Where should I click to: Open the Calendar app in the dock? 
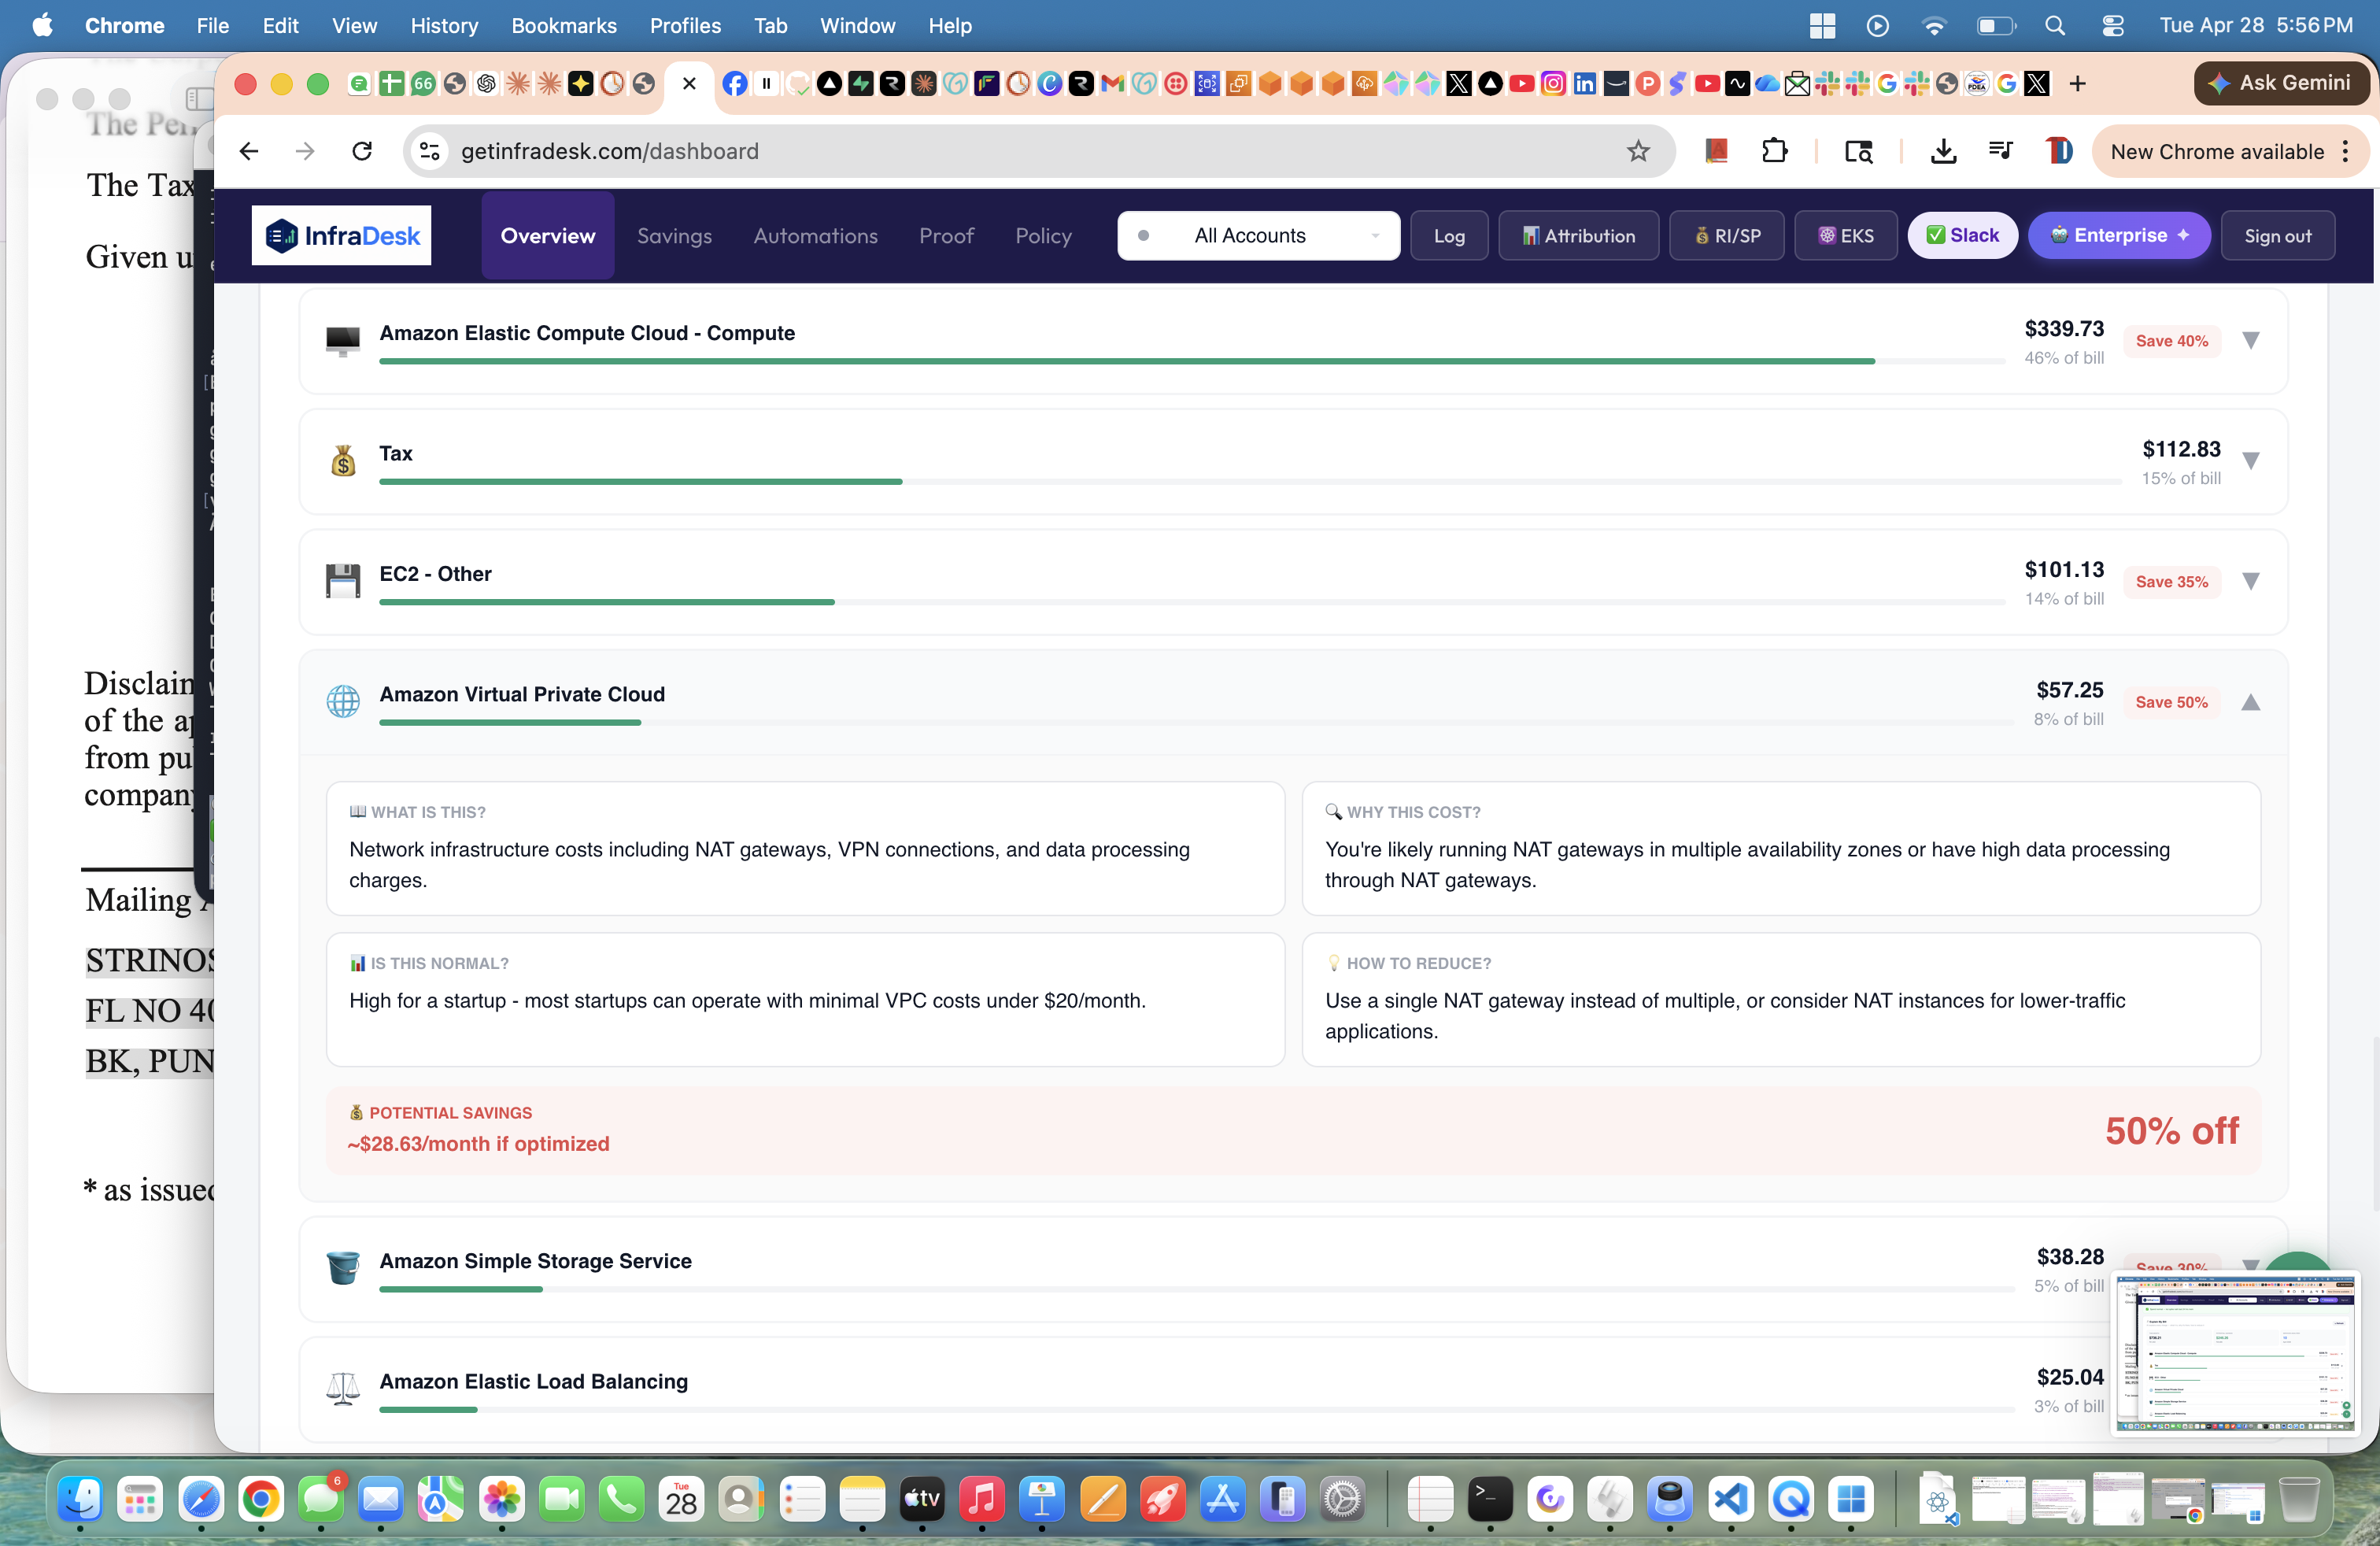(681, 1499)
